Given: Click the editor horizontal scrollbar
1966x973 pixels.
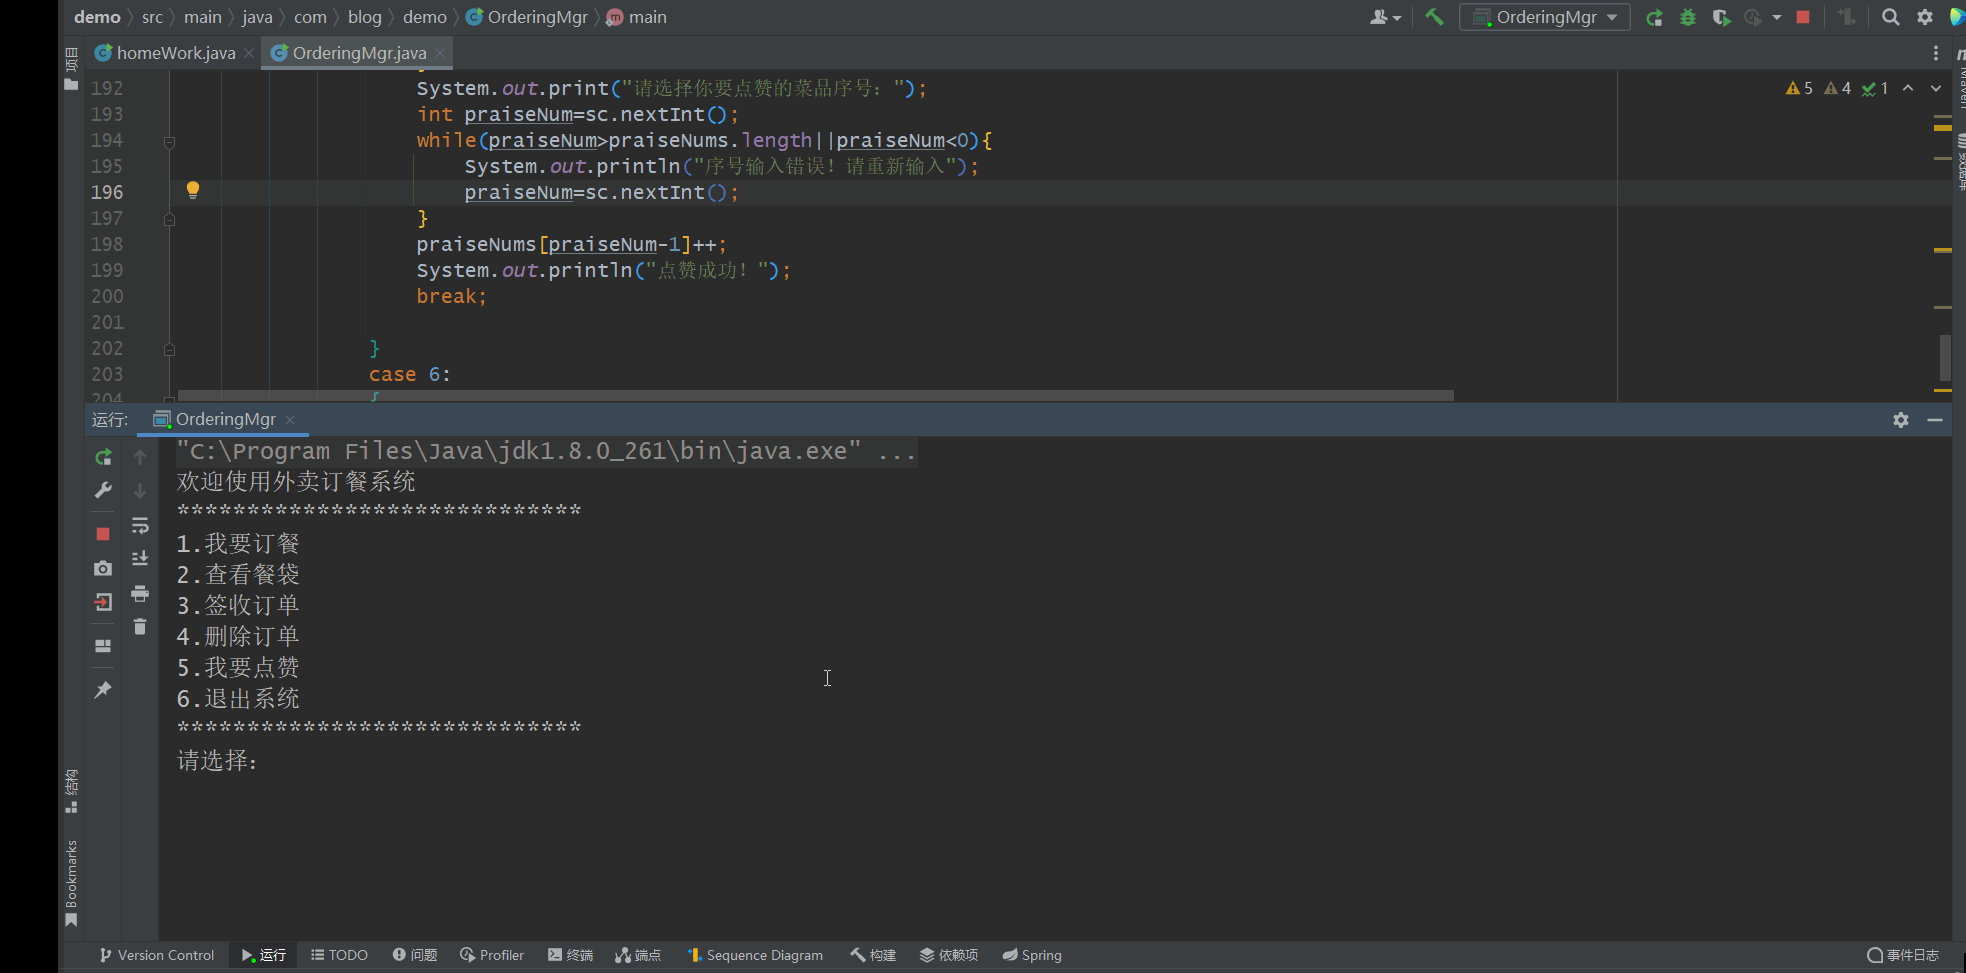Looking at the screenshot, I should pyautogui.click(x=815, y=396).
